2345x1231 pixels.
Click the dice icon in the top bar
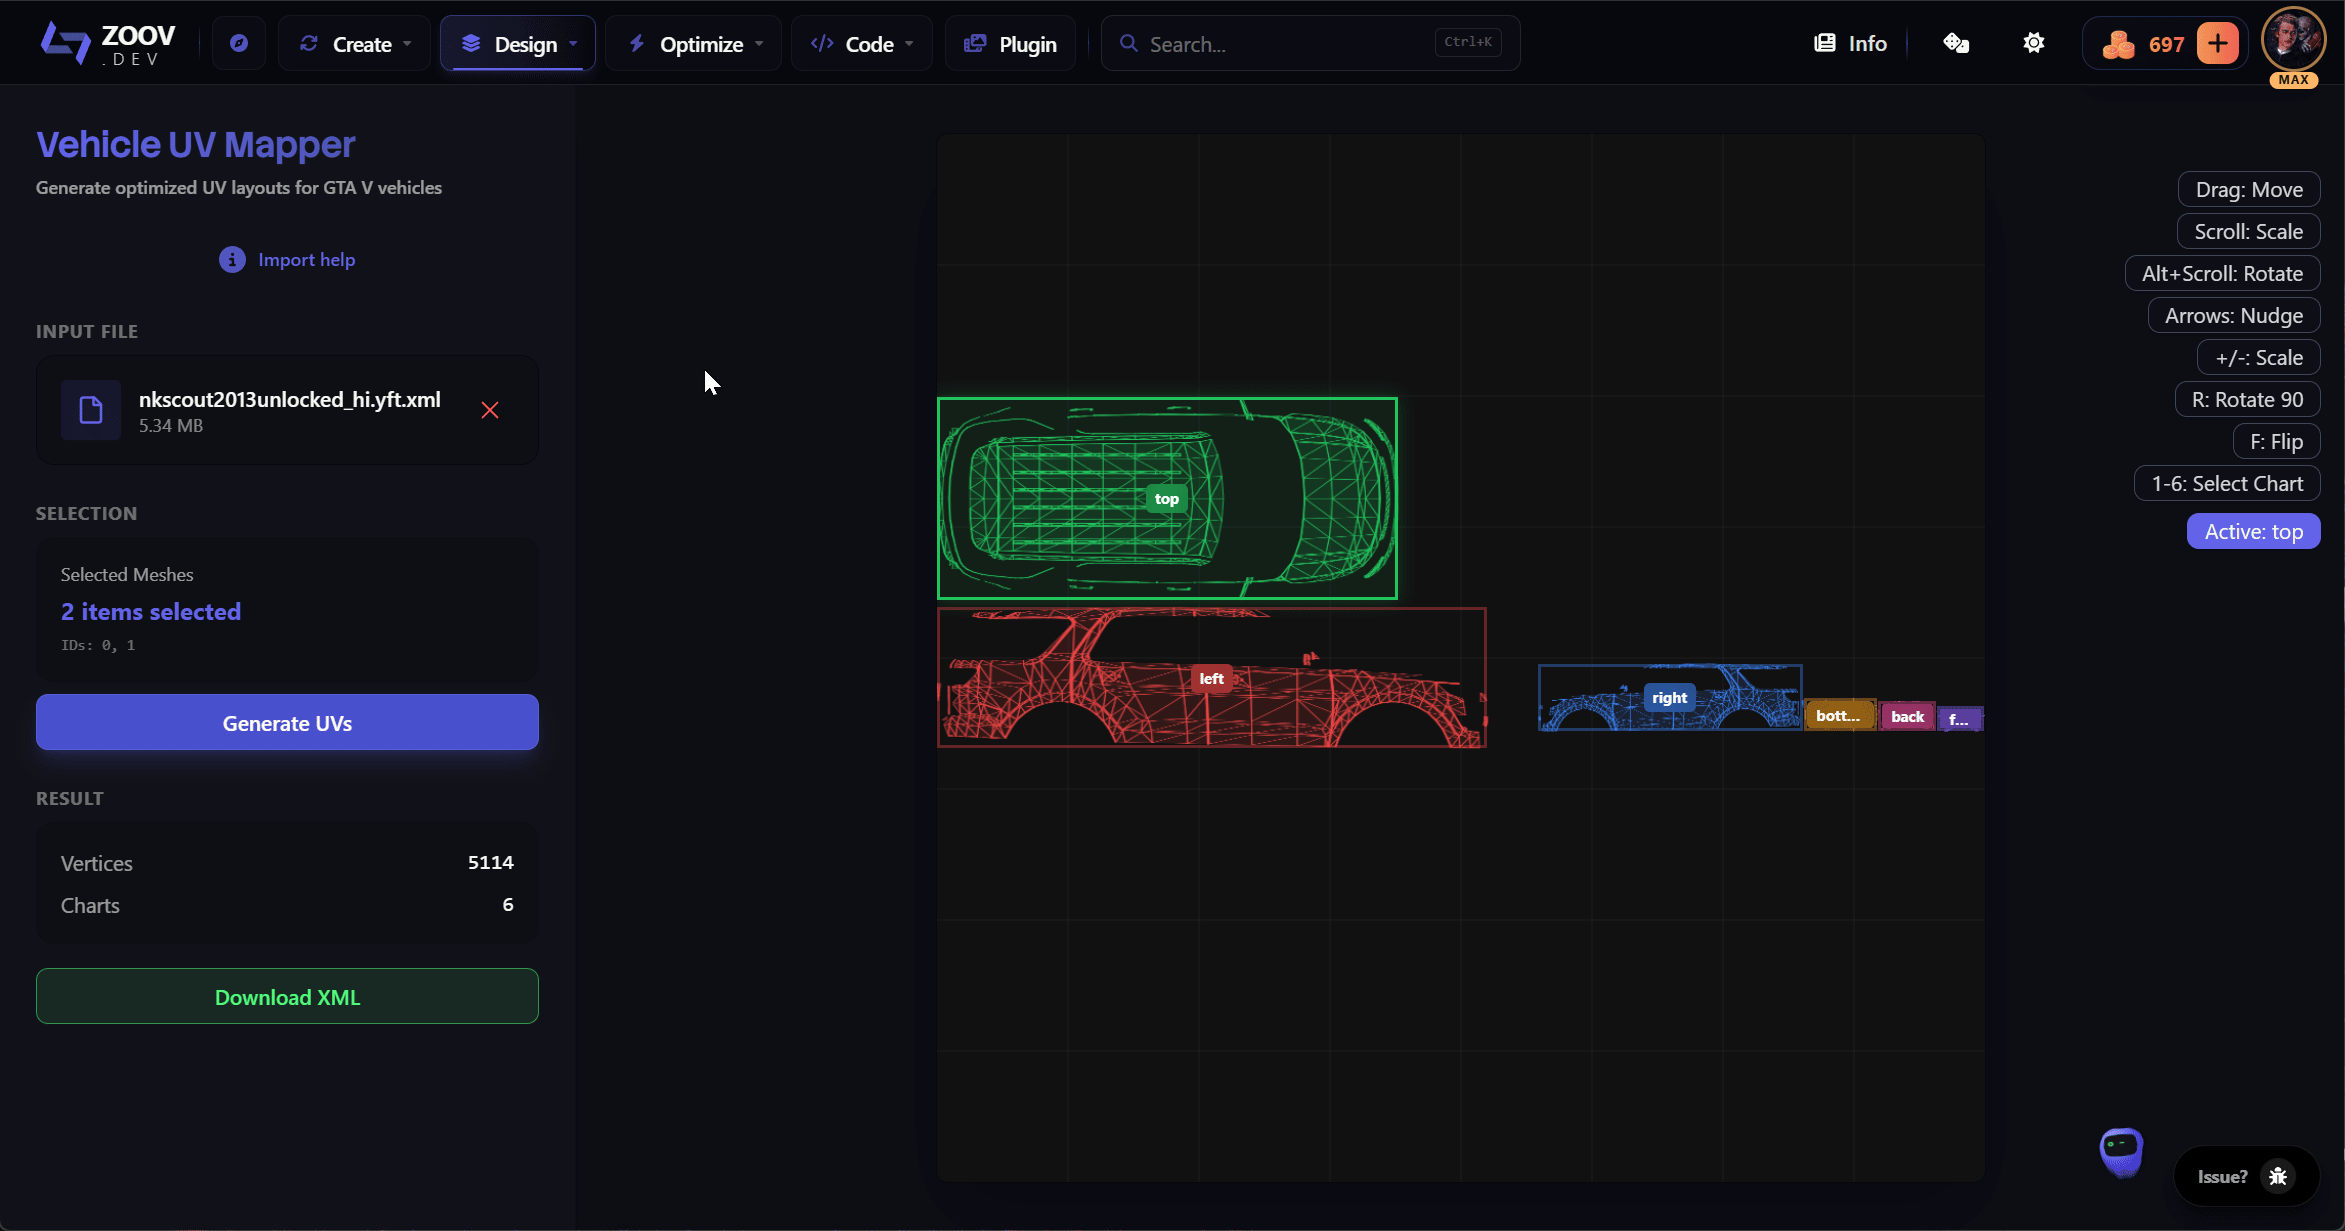click(x=1957, y=42)
